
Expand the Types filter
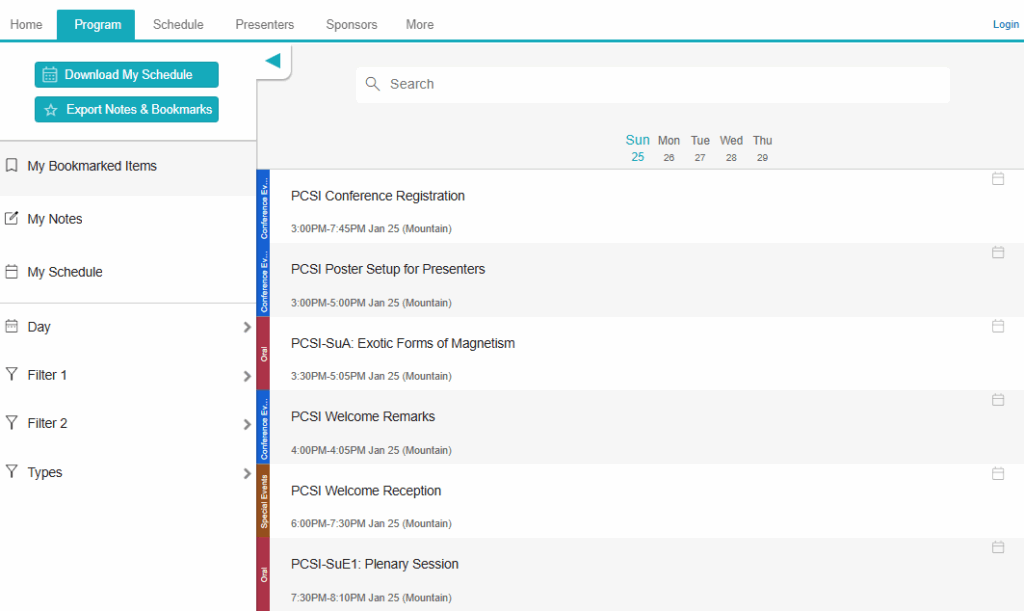(128, 472)
